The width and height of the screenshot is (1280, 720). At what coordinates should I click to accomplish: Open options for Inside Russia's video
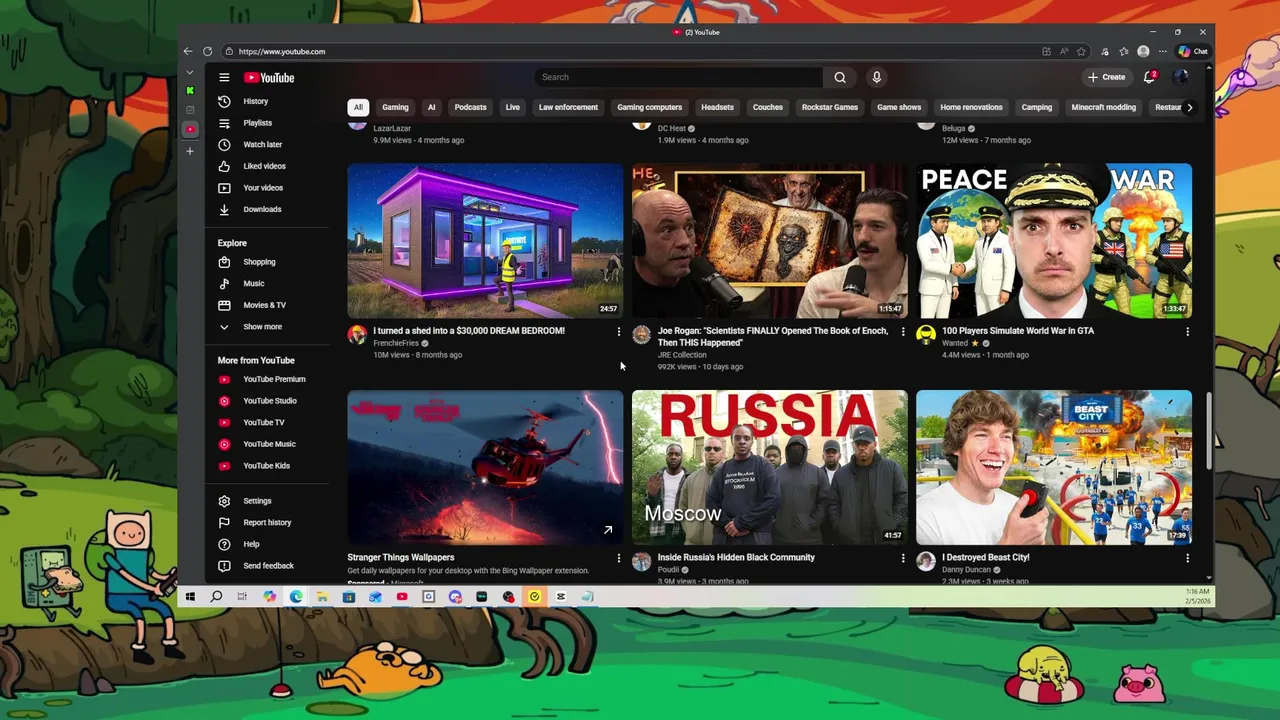point(903,558)
